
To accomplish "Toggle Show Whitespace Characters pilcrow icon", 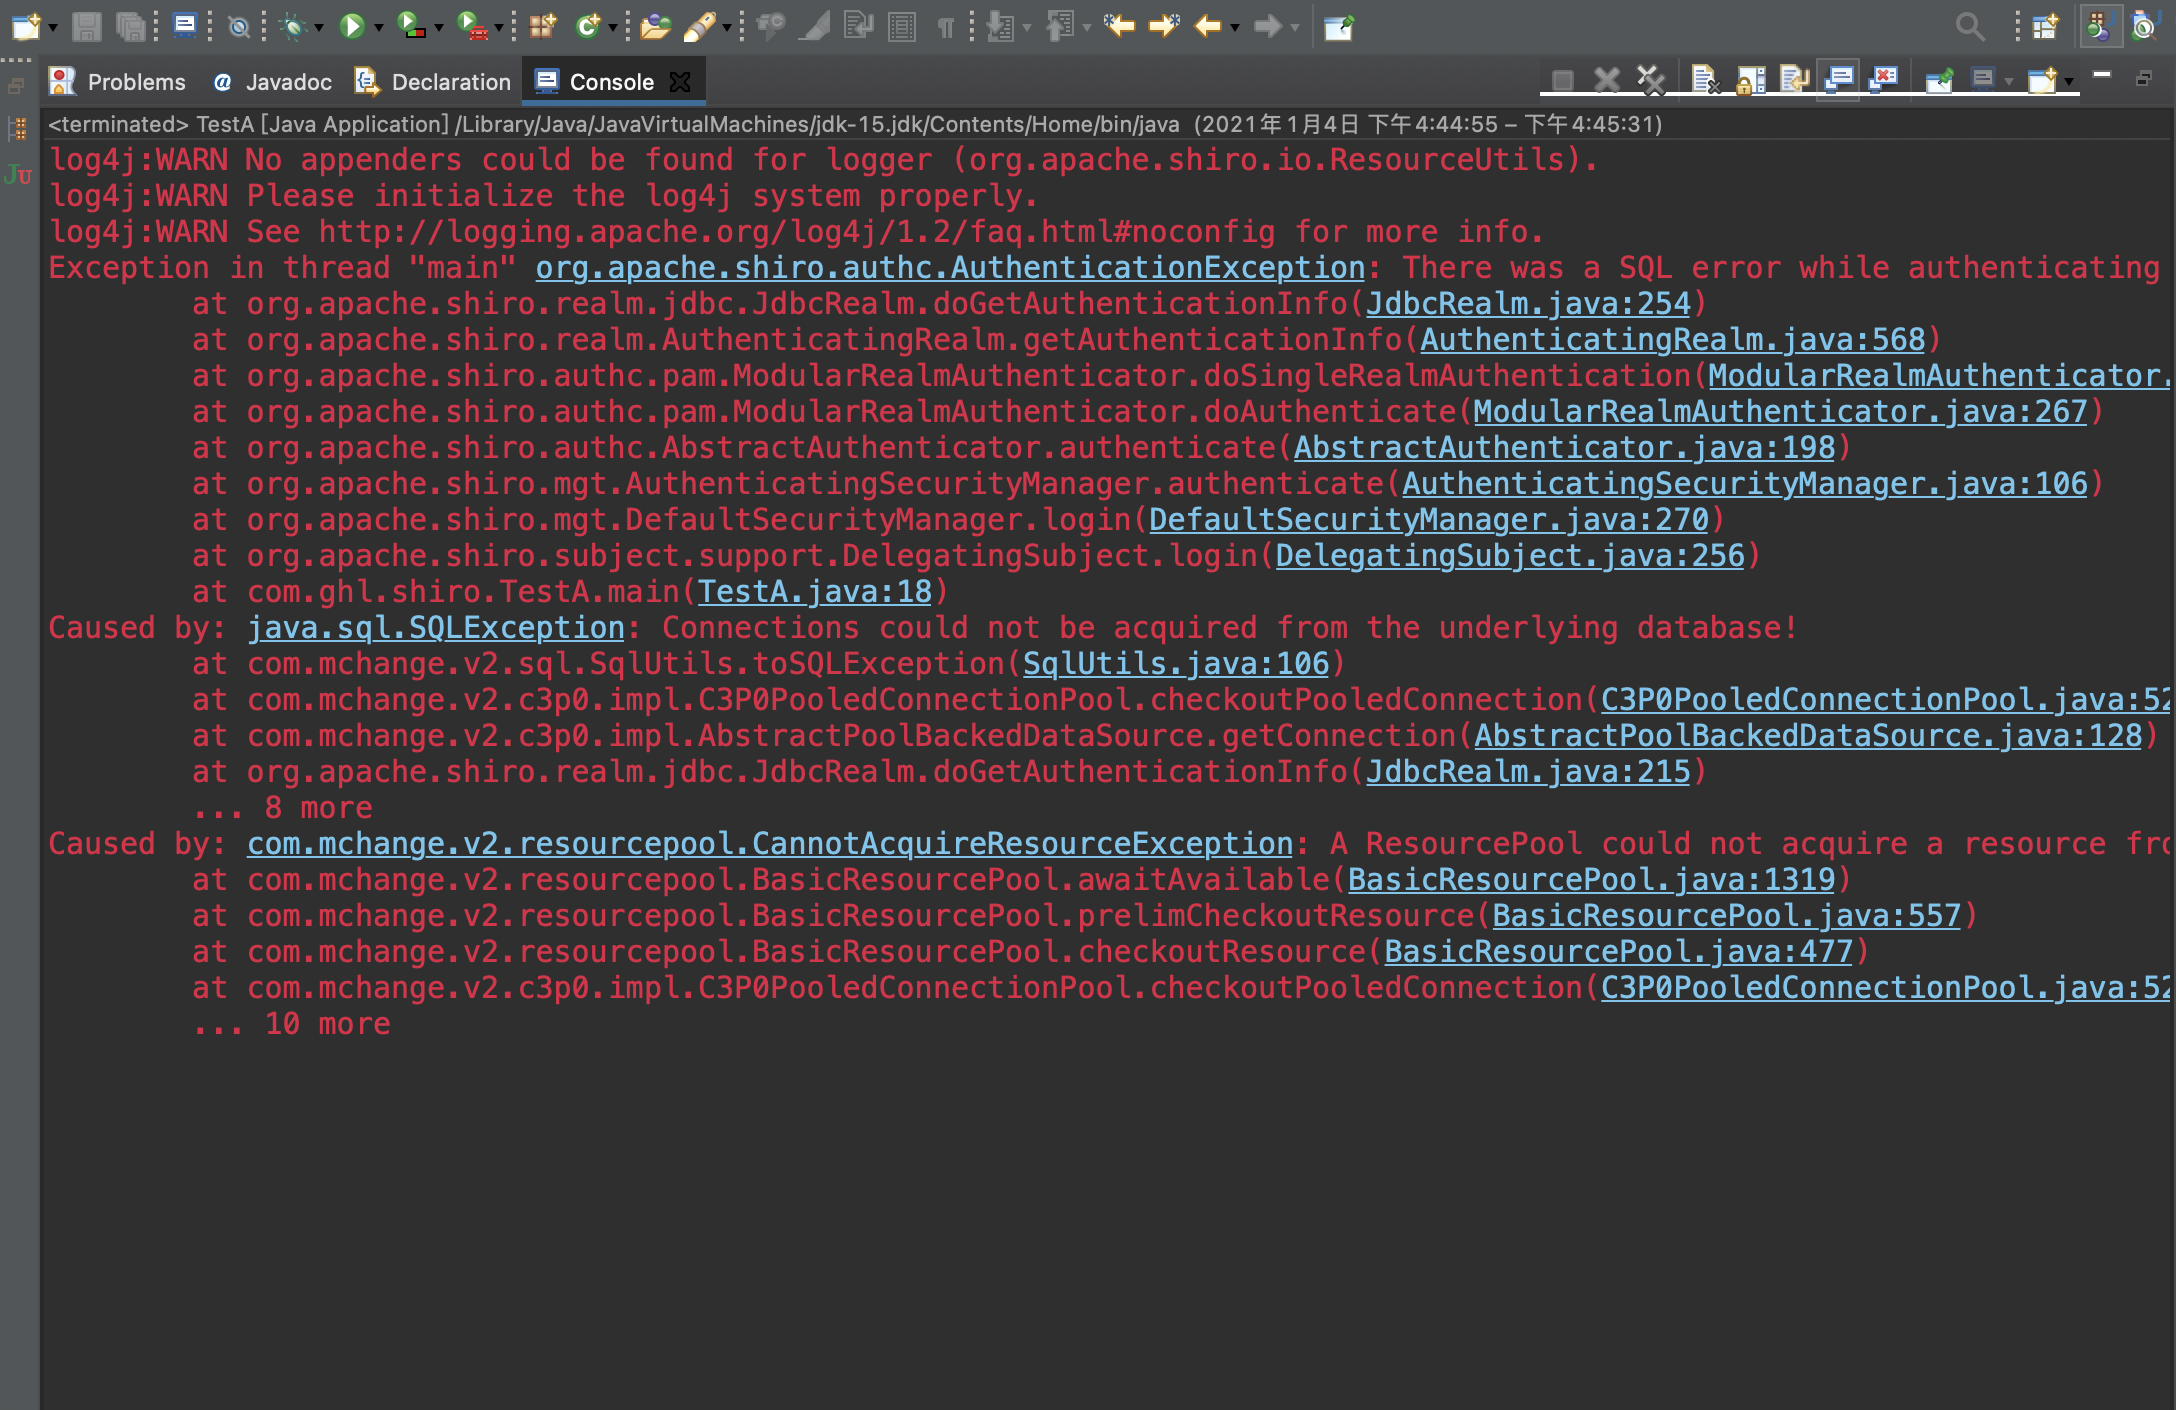I will click(x=945, y=27).
